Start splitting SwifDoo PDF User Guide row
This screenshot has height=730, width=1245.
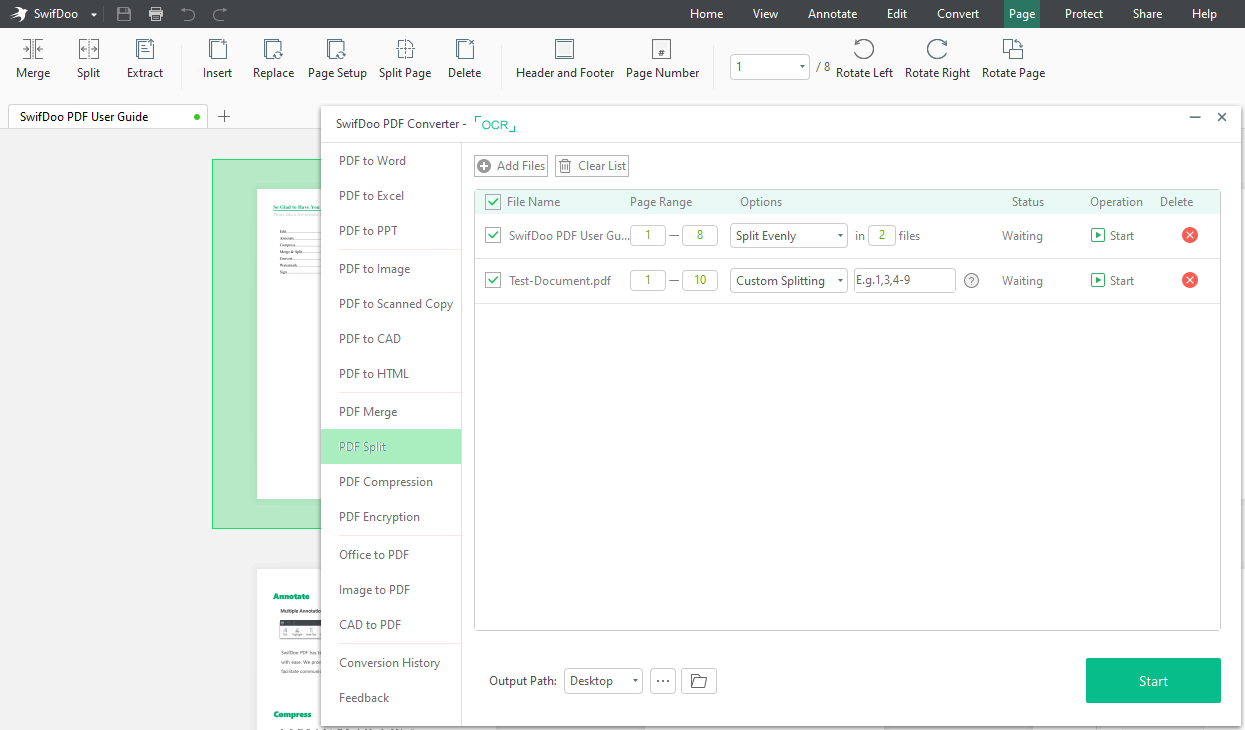pyautogui.click(x=1112, y=236)
